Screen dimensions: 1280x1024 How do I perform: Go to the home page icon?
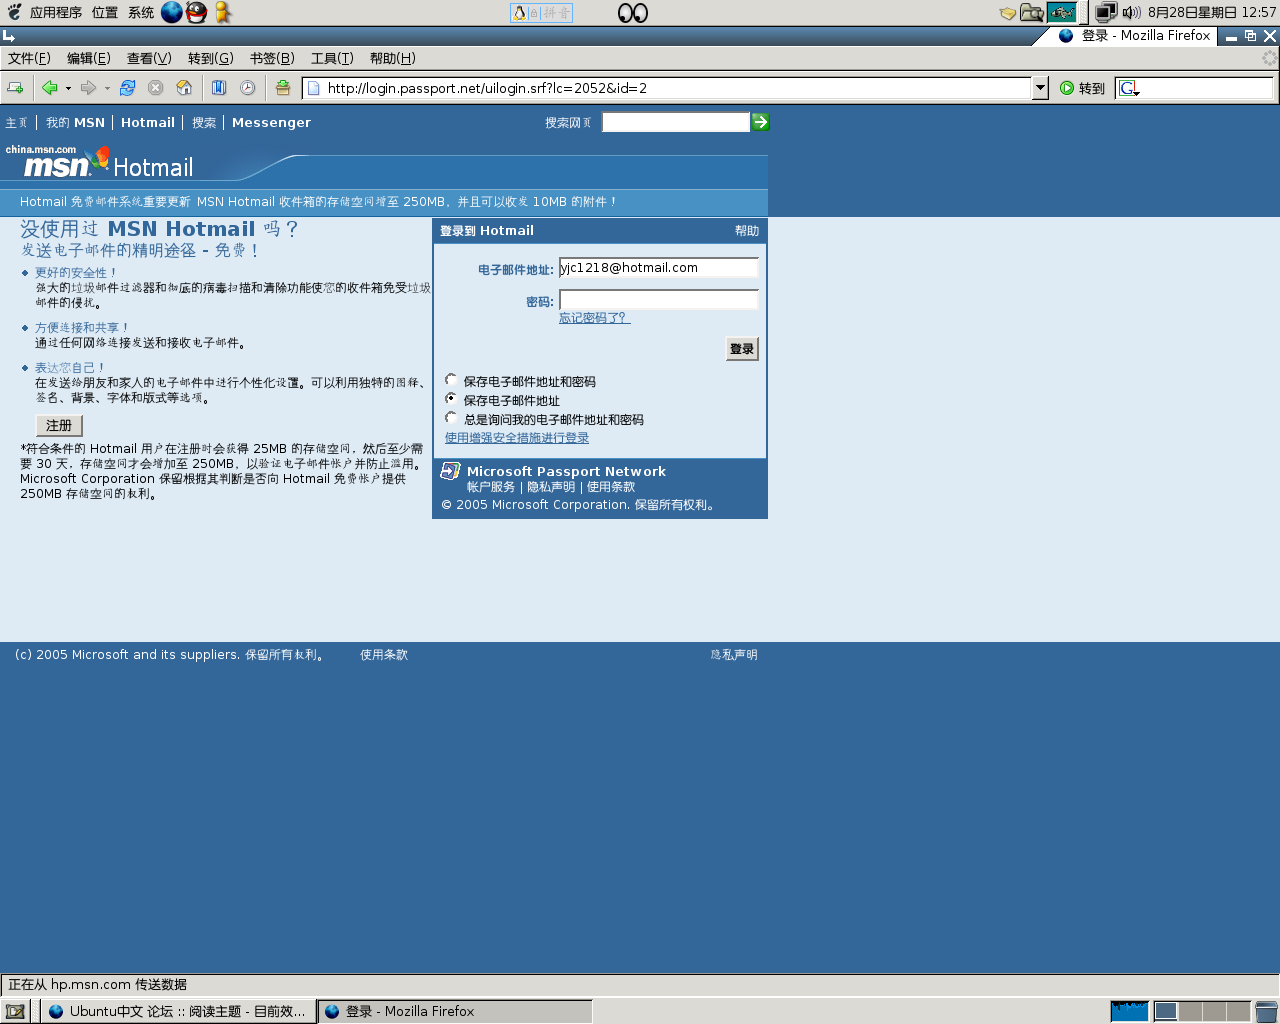coord(184,88)
